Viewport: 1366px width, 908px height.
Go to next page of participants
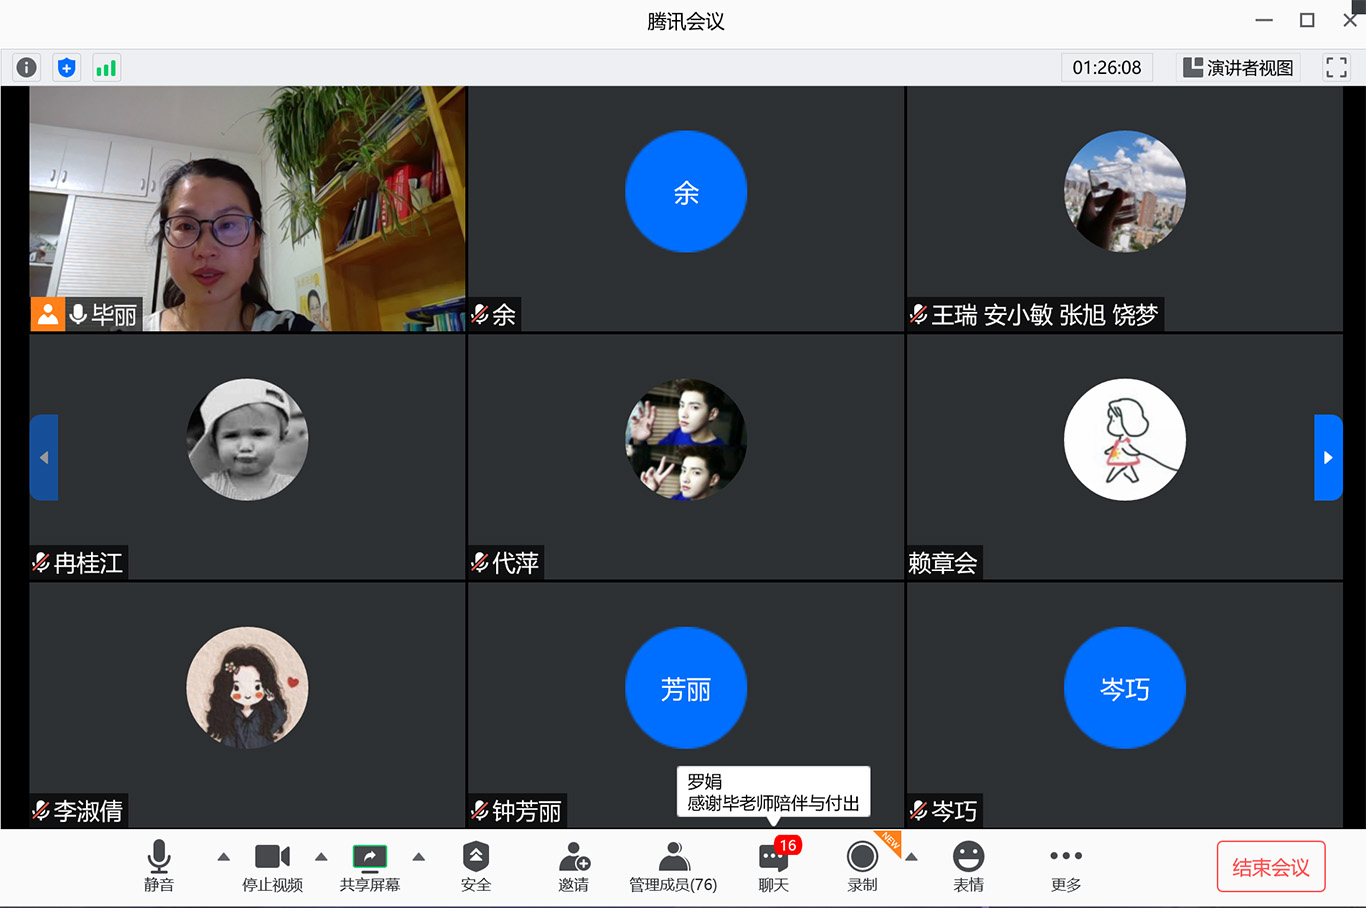pos(1327,457)
